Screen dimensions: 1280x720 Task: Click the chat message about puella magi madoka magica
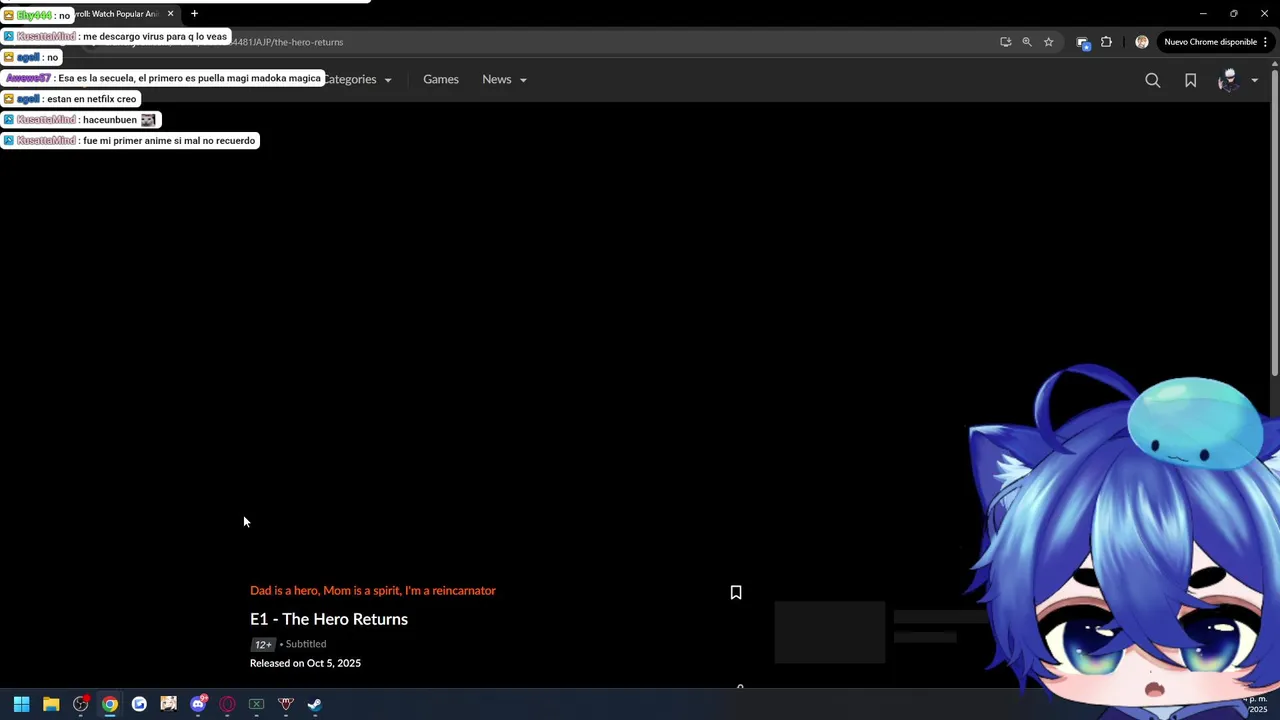click(163, 78)
